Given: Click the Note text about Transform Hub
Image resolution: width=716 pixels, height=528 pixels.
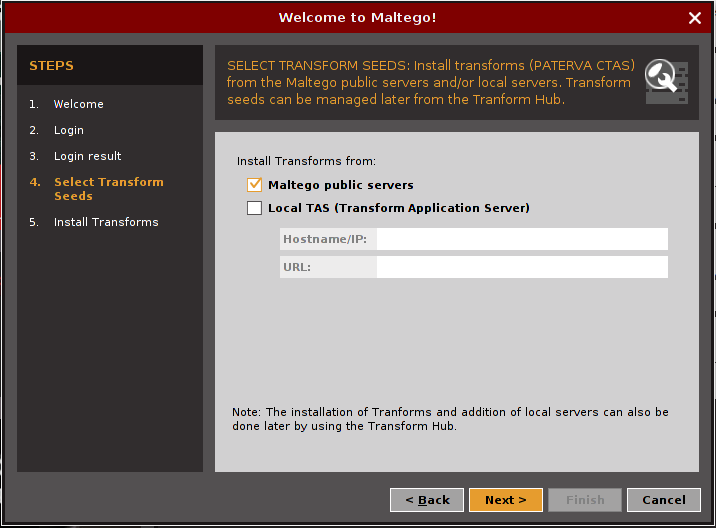Looking at the screenshot, I should tap(450, 419).
